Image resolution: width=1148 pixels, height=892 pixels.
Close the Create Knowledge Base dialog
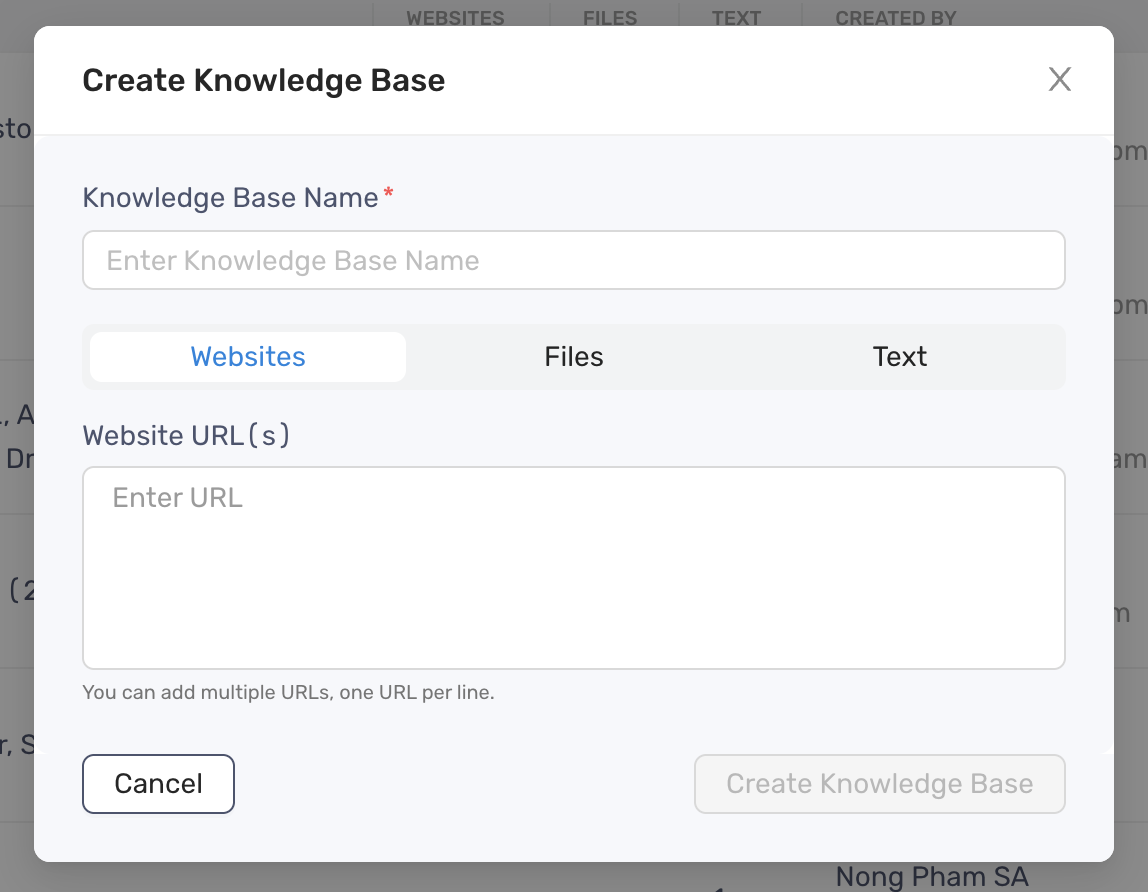click(1059, 79)
